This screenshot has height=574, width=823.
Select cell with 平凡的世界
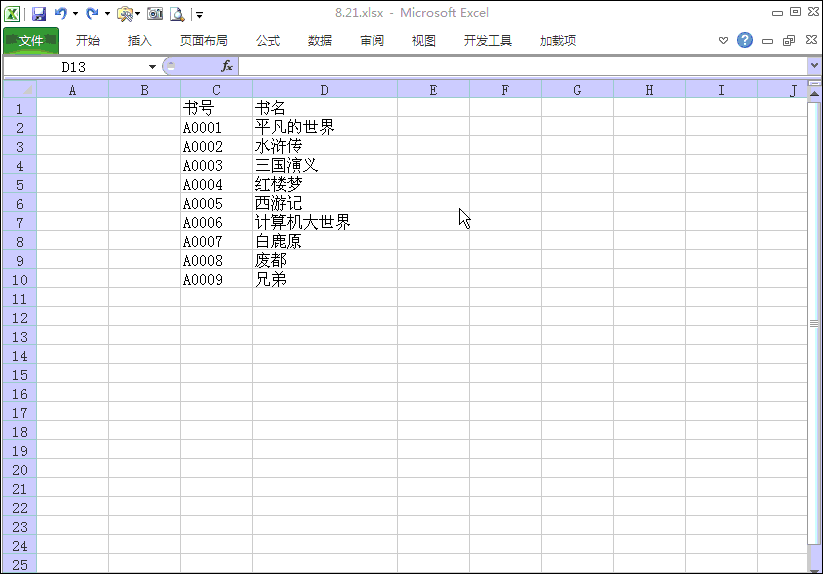(325, 127)
